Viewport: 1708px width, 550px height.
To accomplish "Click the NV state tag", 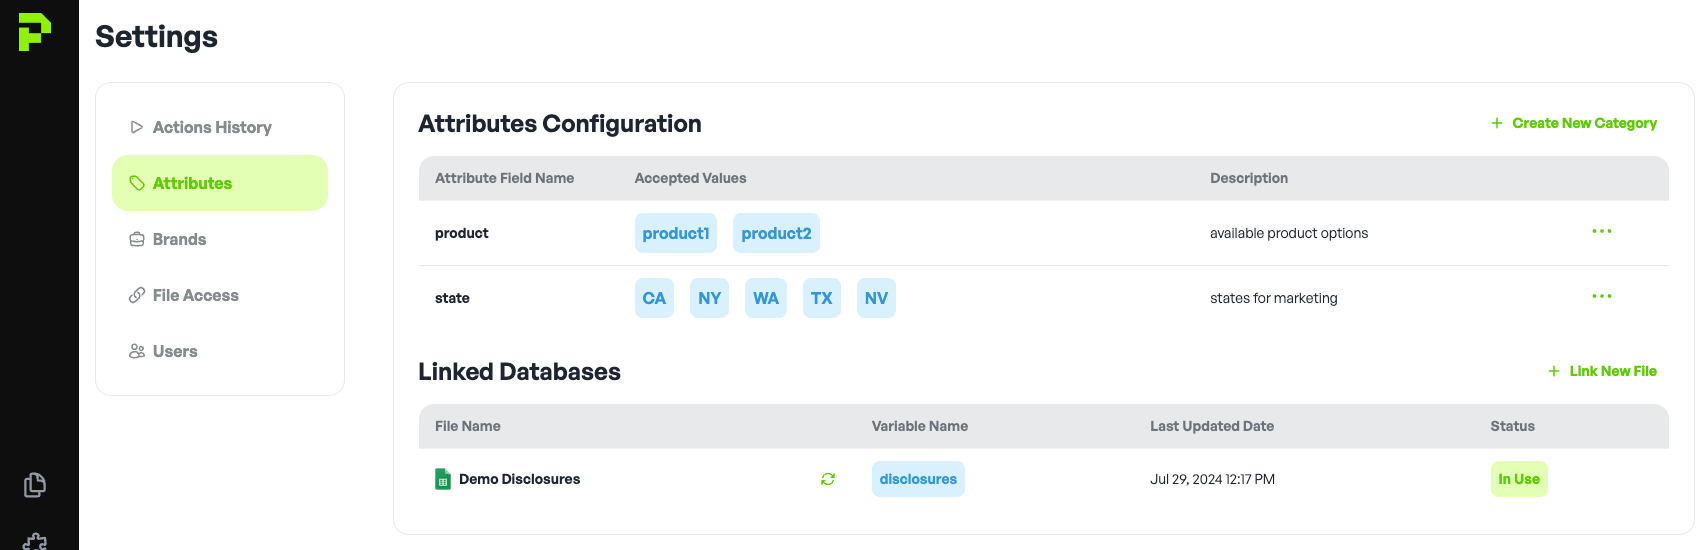I will 876,298.
